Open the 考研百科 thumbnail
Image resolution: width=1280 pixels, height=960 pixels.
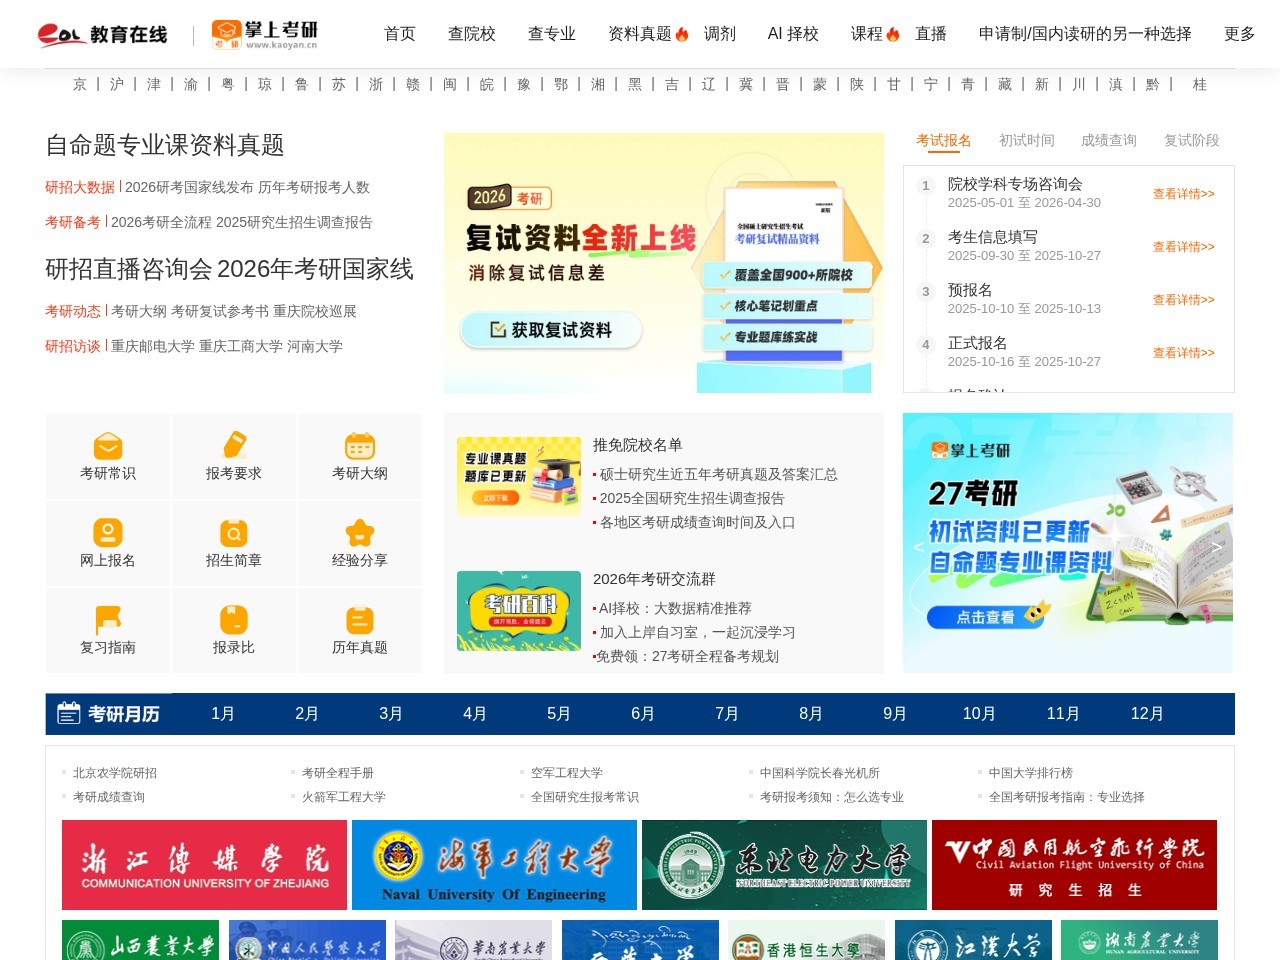coord(519,611)
